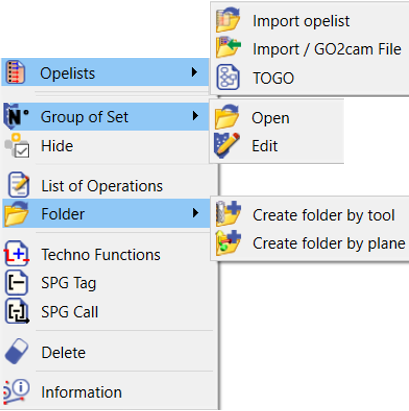Click the Hide checkbox icon
Viewport: 409px width, 411px height.
(17, 145)
